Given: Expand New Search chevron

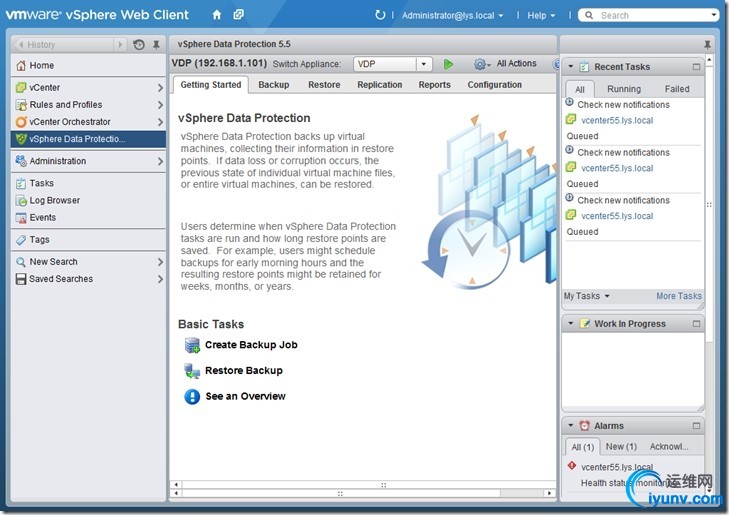Looking at the screenshot, I should (160, 262).
